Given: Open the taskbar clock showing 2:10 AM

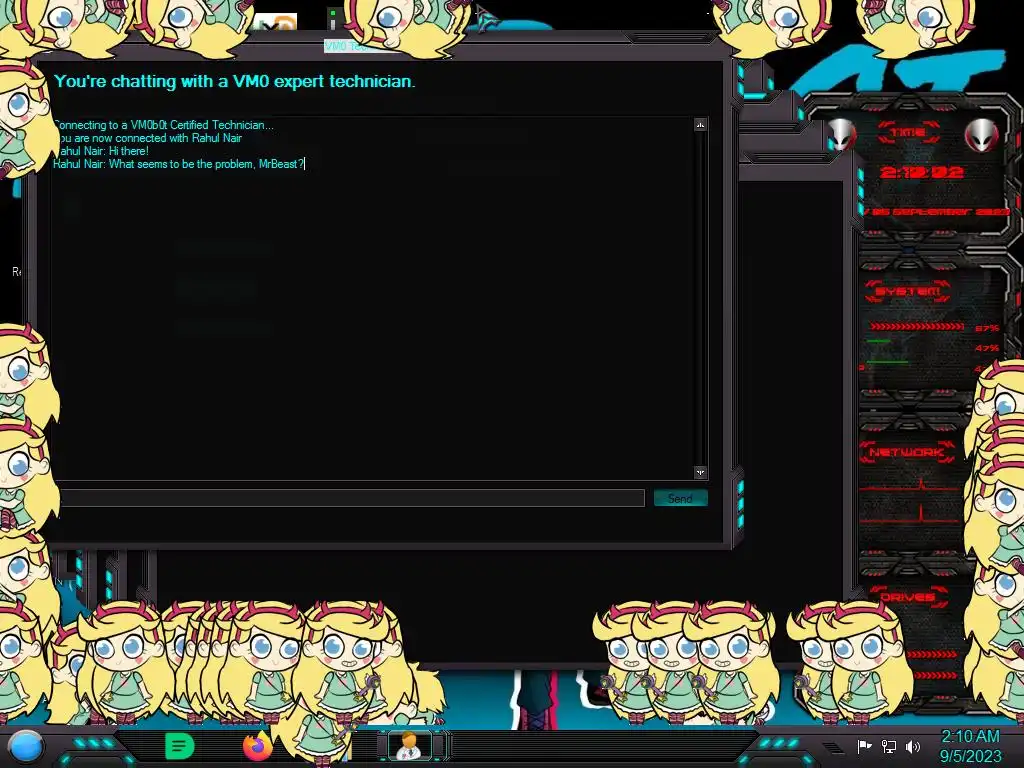Looking at the screenshot, I should coord(970,746).
